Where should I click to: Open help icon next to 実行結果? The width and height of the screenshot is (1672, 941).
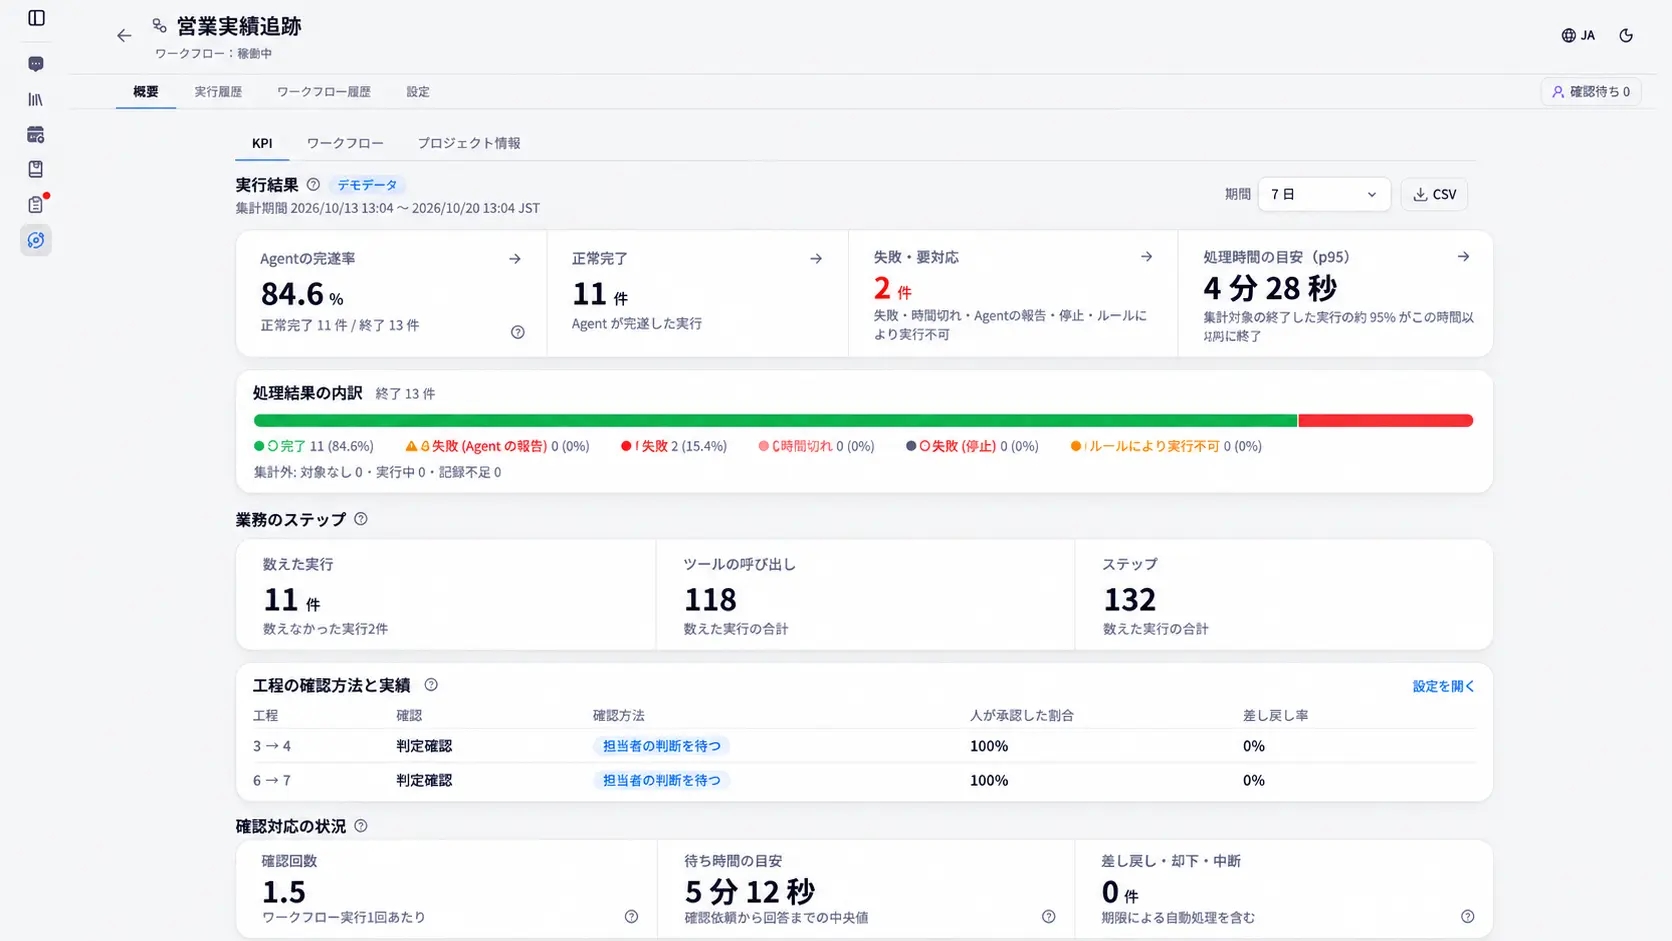click(313, 185)
